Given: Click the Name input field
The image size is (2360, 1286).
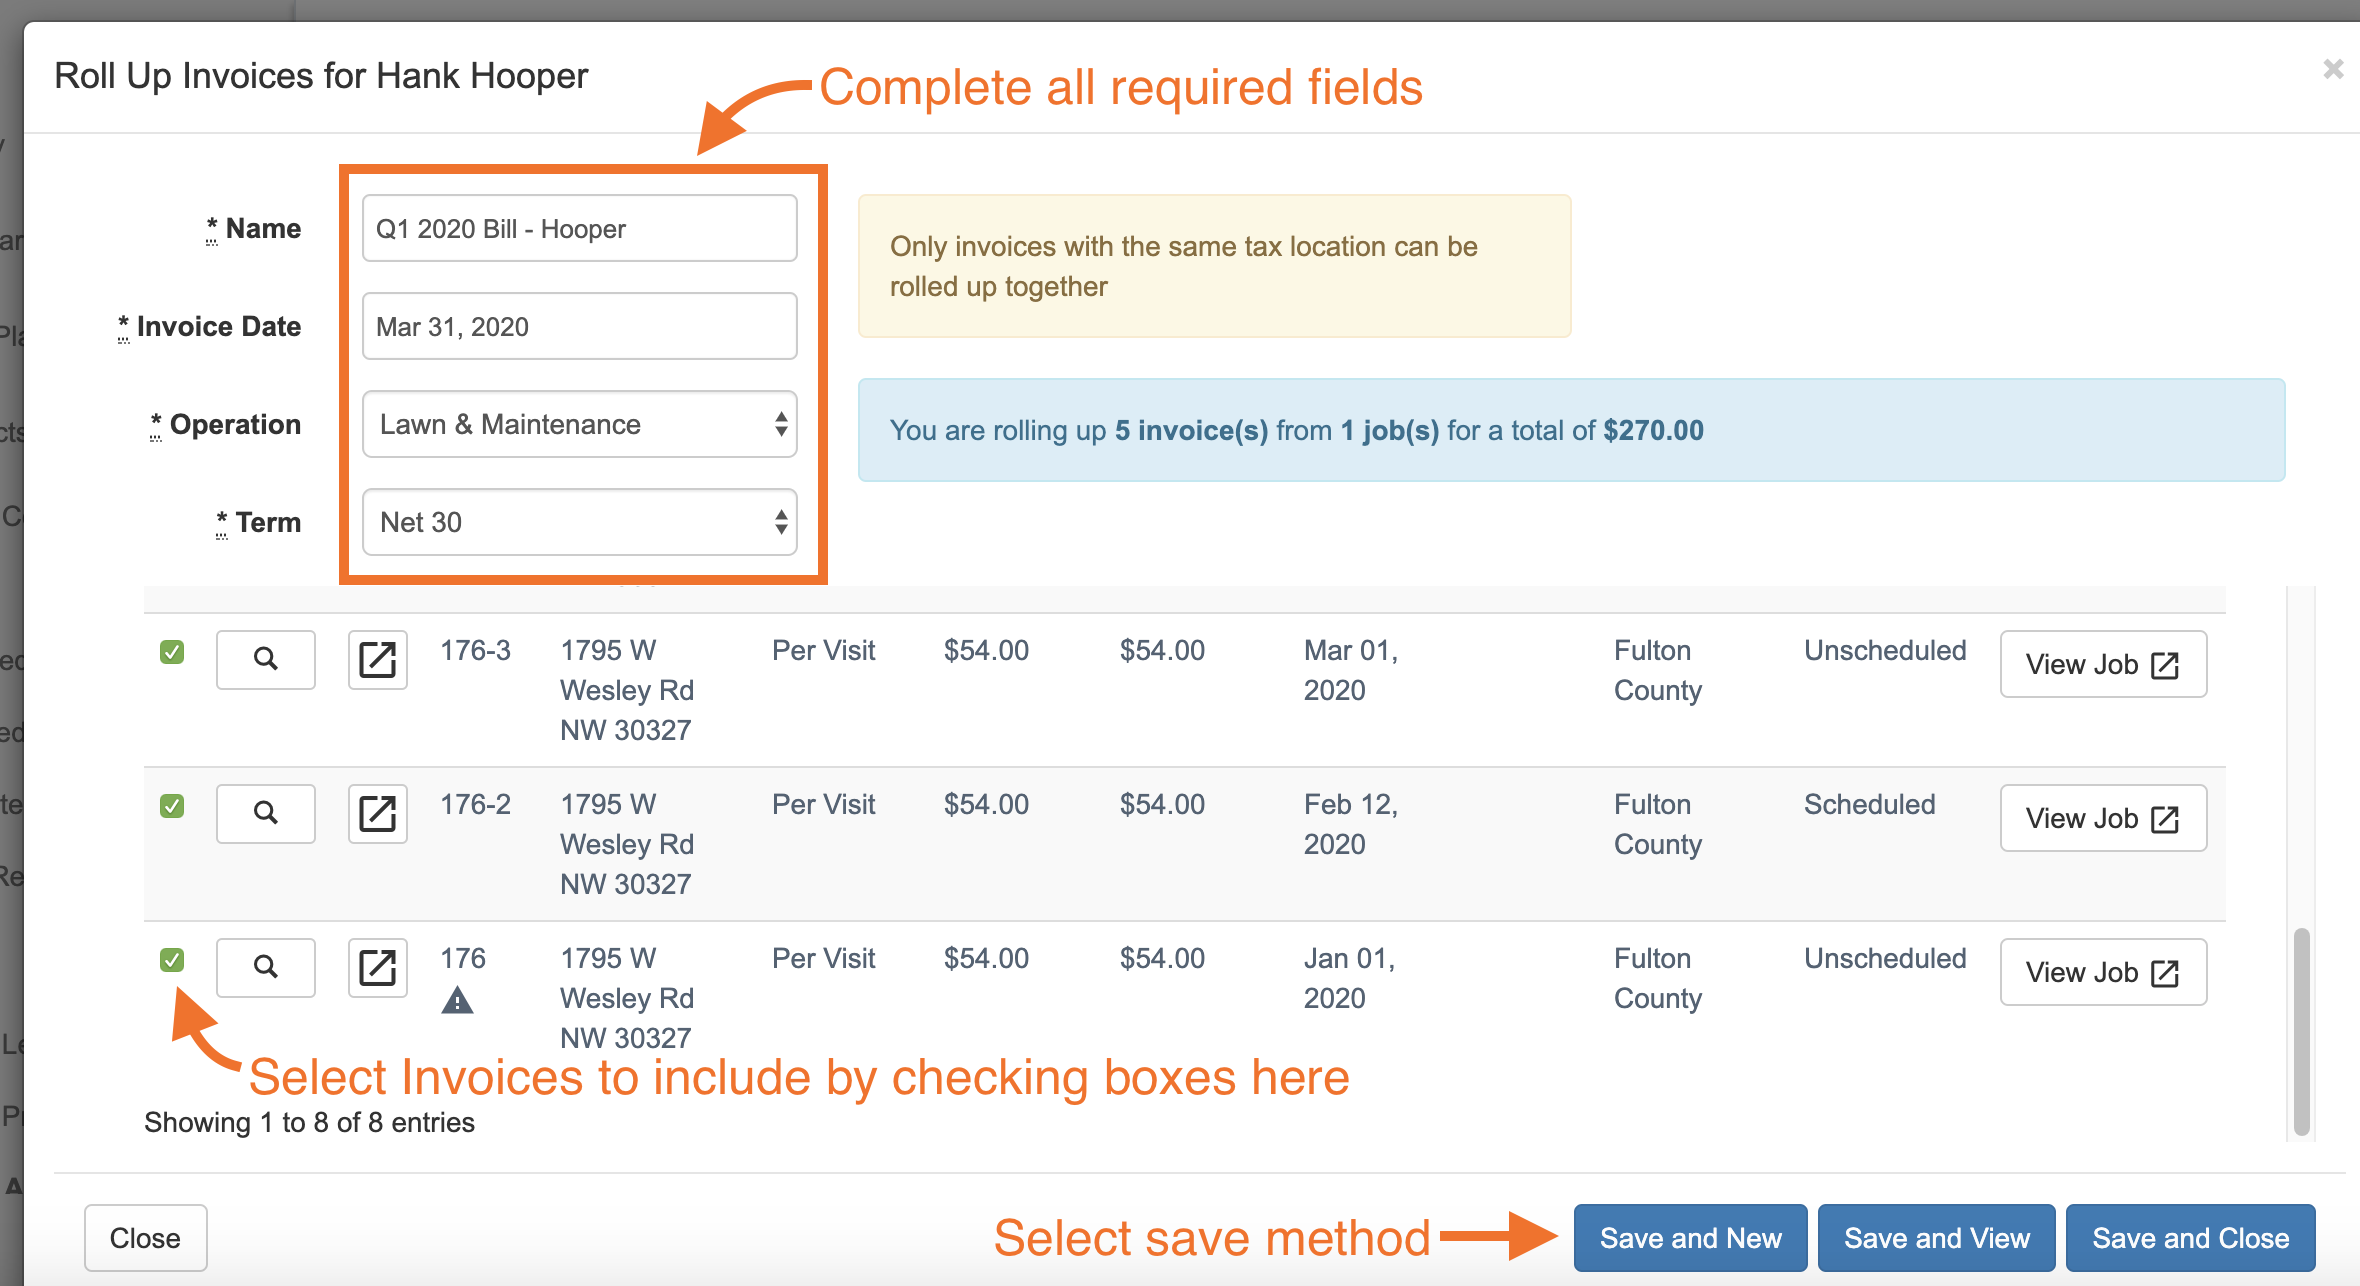Looking at the screenshot, I should (x=579, y=228).
